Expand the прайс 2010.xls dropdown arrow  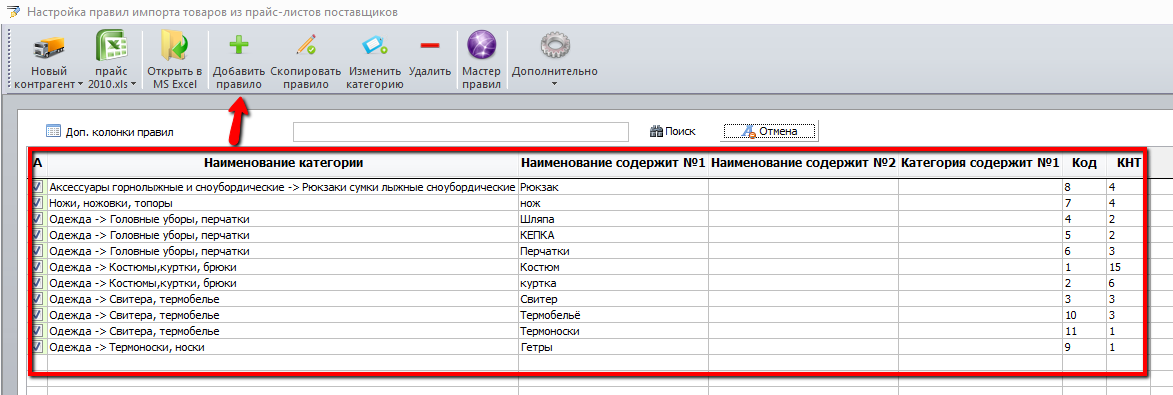tap(133, 85)
